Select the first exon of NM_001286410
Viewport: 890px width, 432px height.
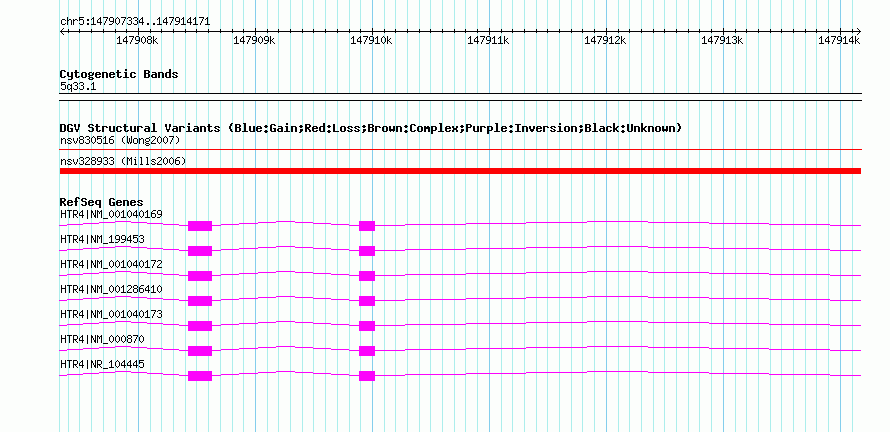point(200,301)
